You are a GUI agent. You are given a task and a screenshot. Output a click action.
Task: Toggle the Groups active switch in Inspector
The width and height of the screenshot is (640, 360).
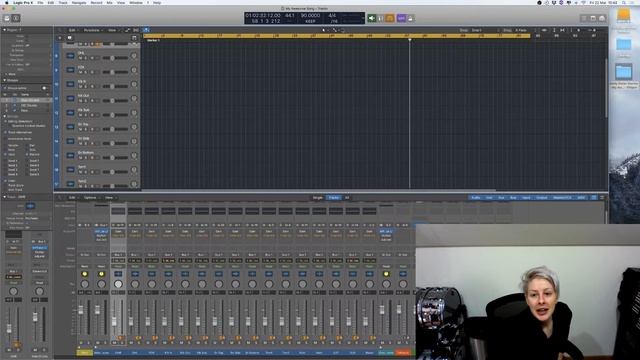(44, 88)
